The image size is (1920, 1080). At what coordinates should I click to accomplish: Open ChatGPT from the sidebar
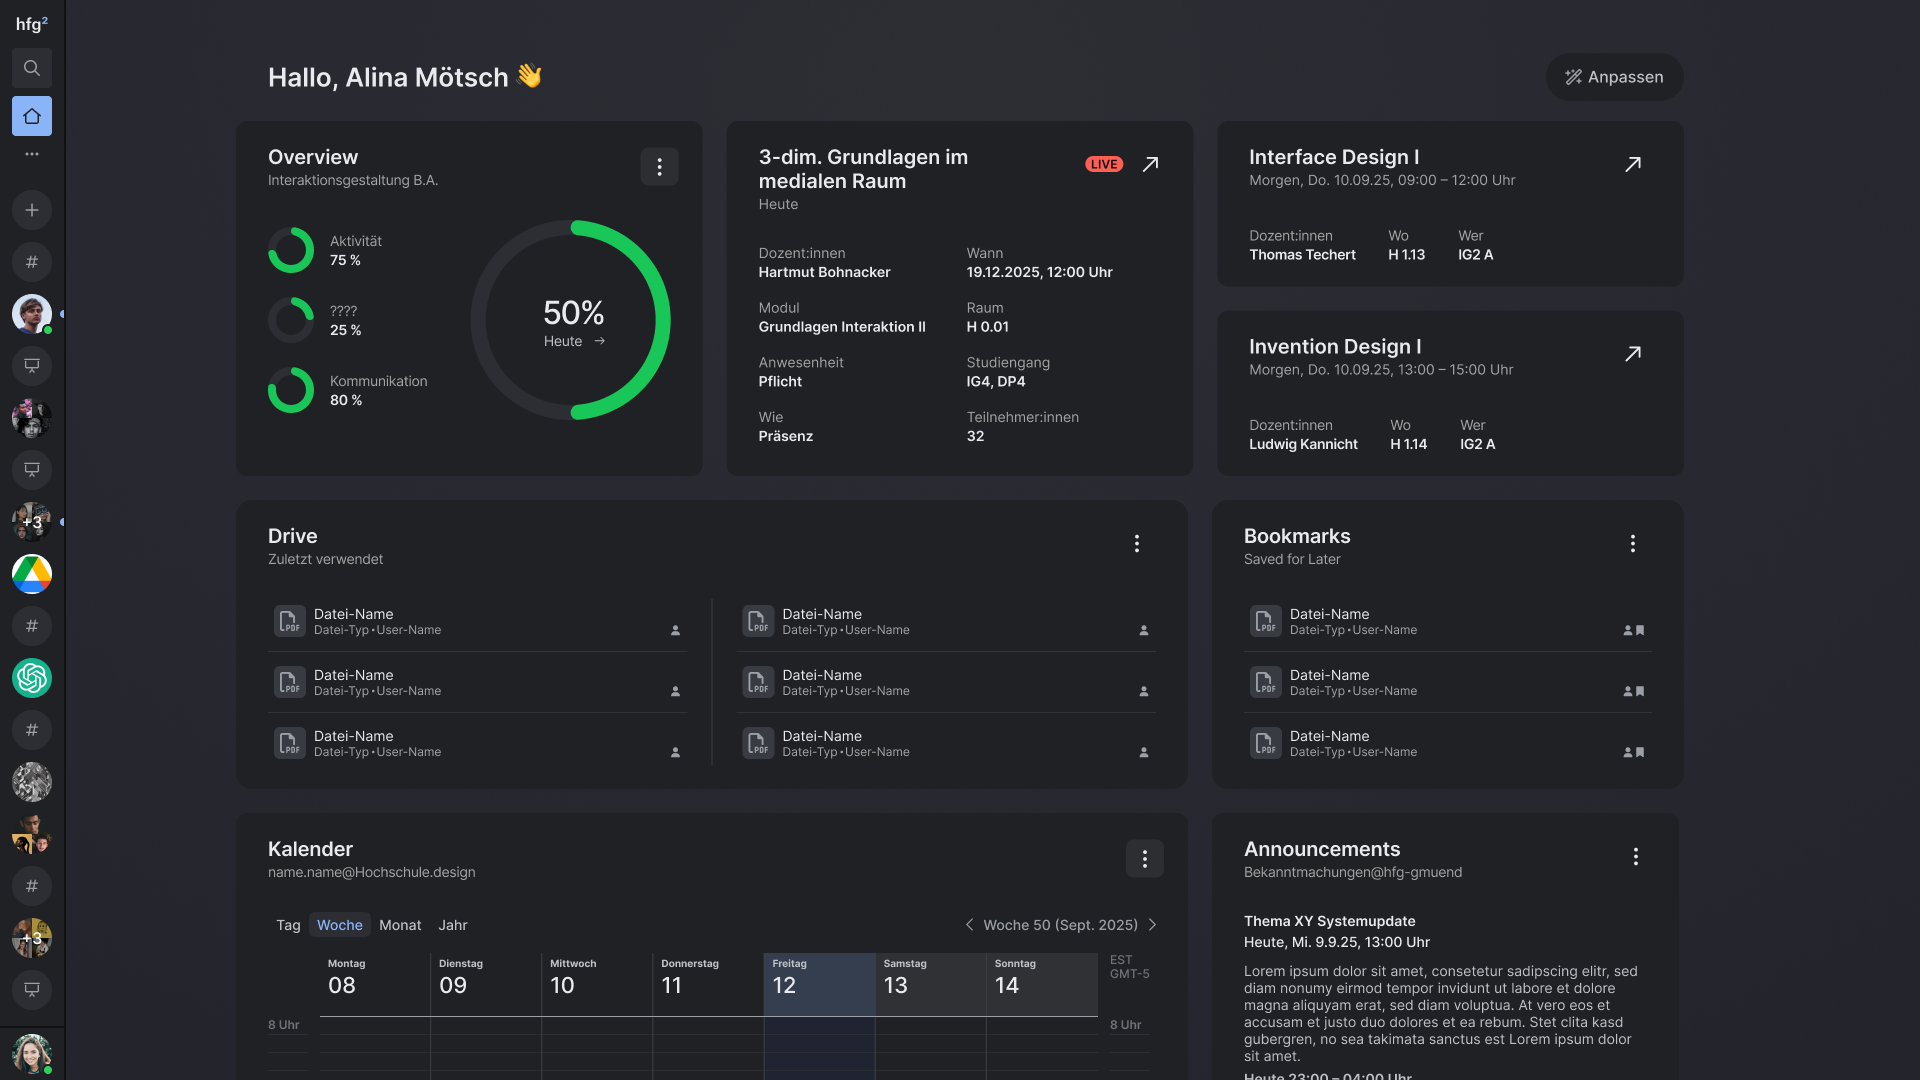click(x=32, y=678)
